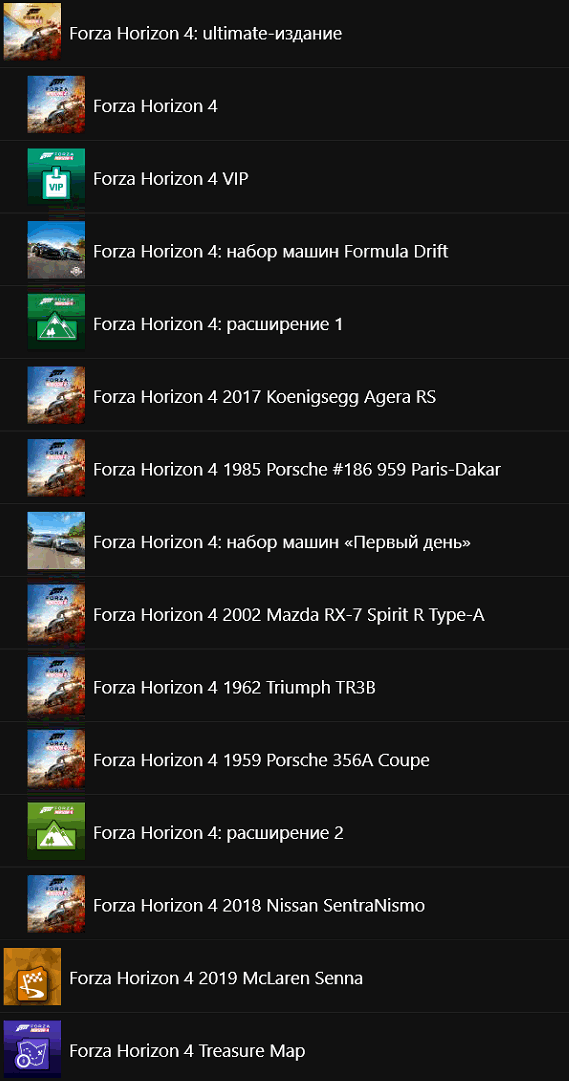
Task: Click the green mountain icon for расширение 1
Action: (56, 322)
